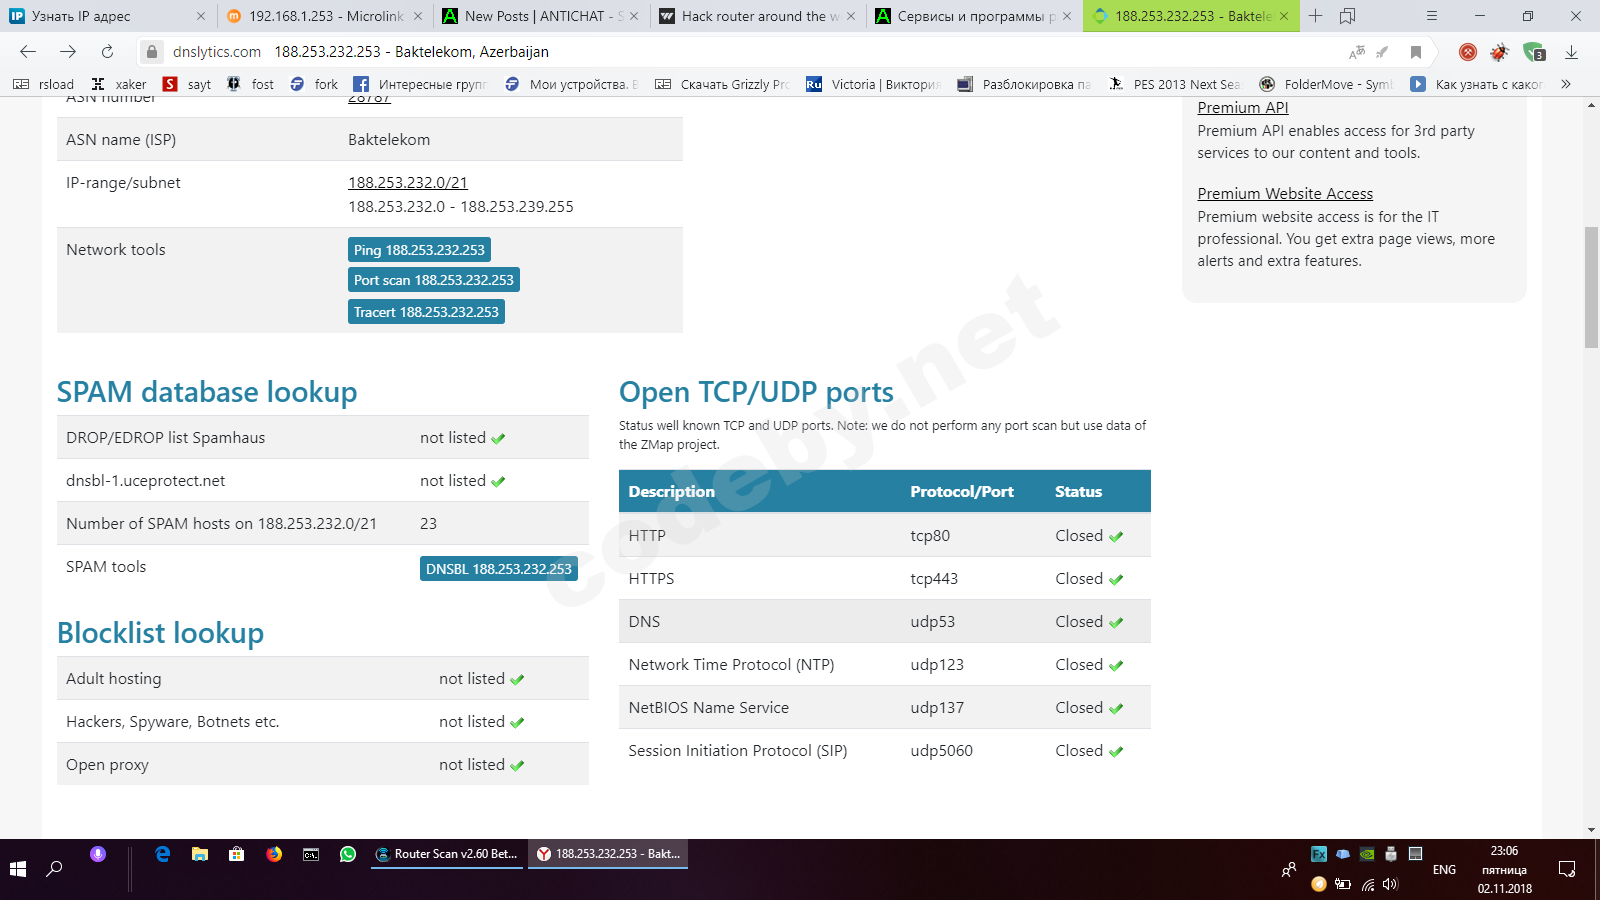Viewport: 1600px width, 900px height.
Task: Open 'Интересные групп' Facebook bookmark
Action: (420, 84)
